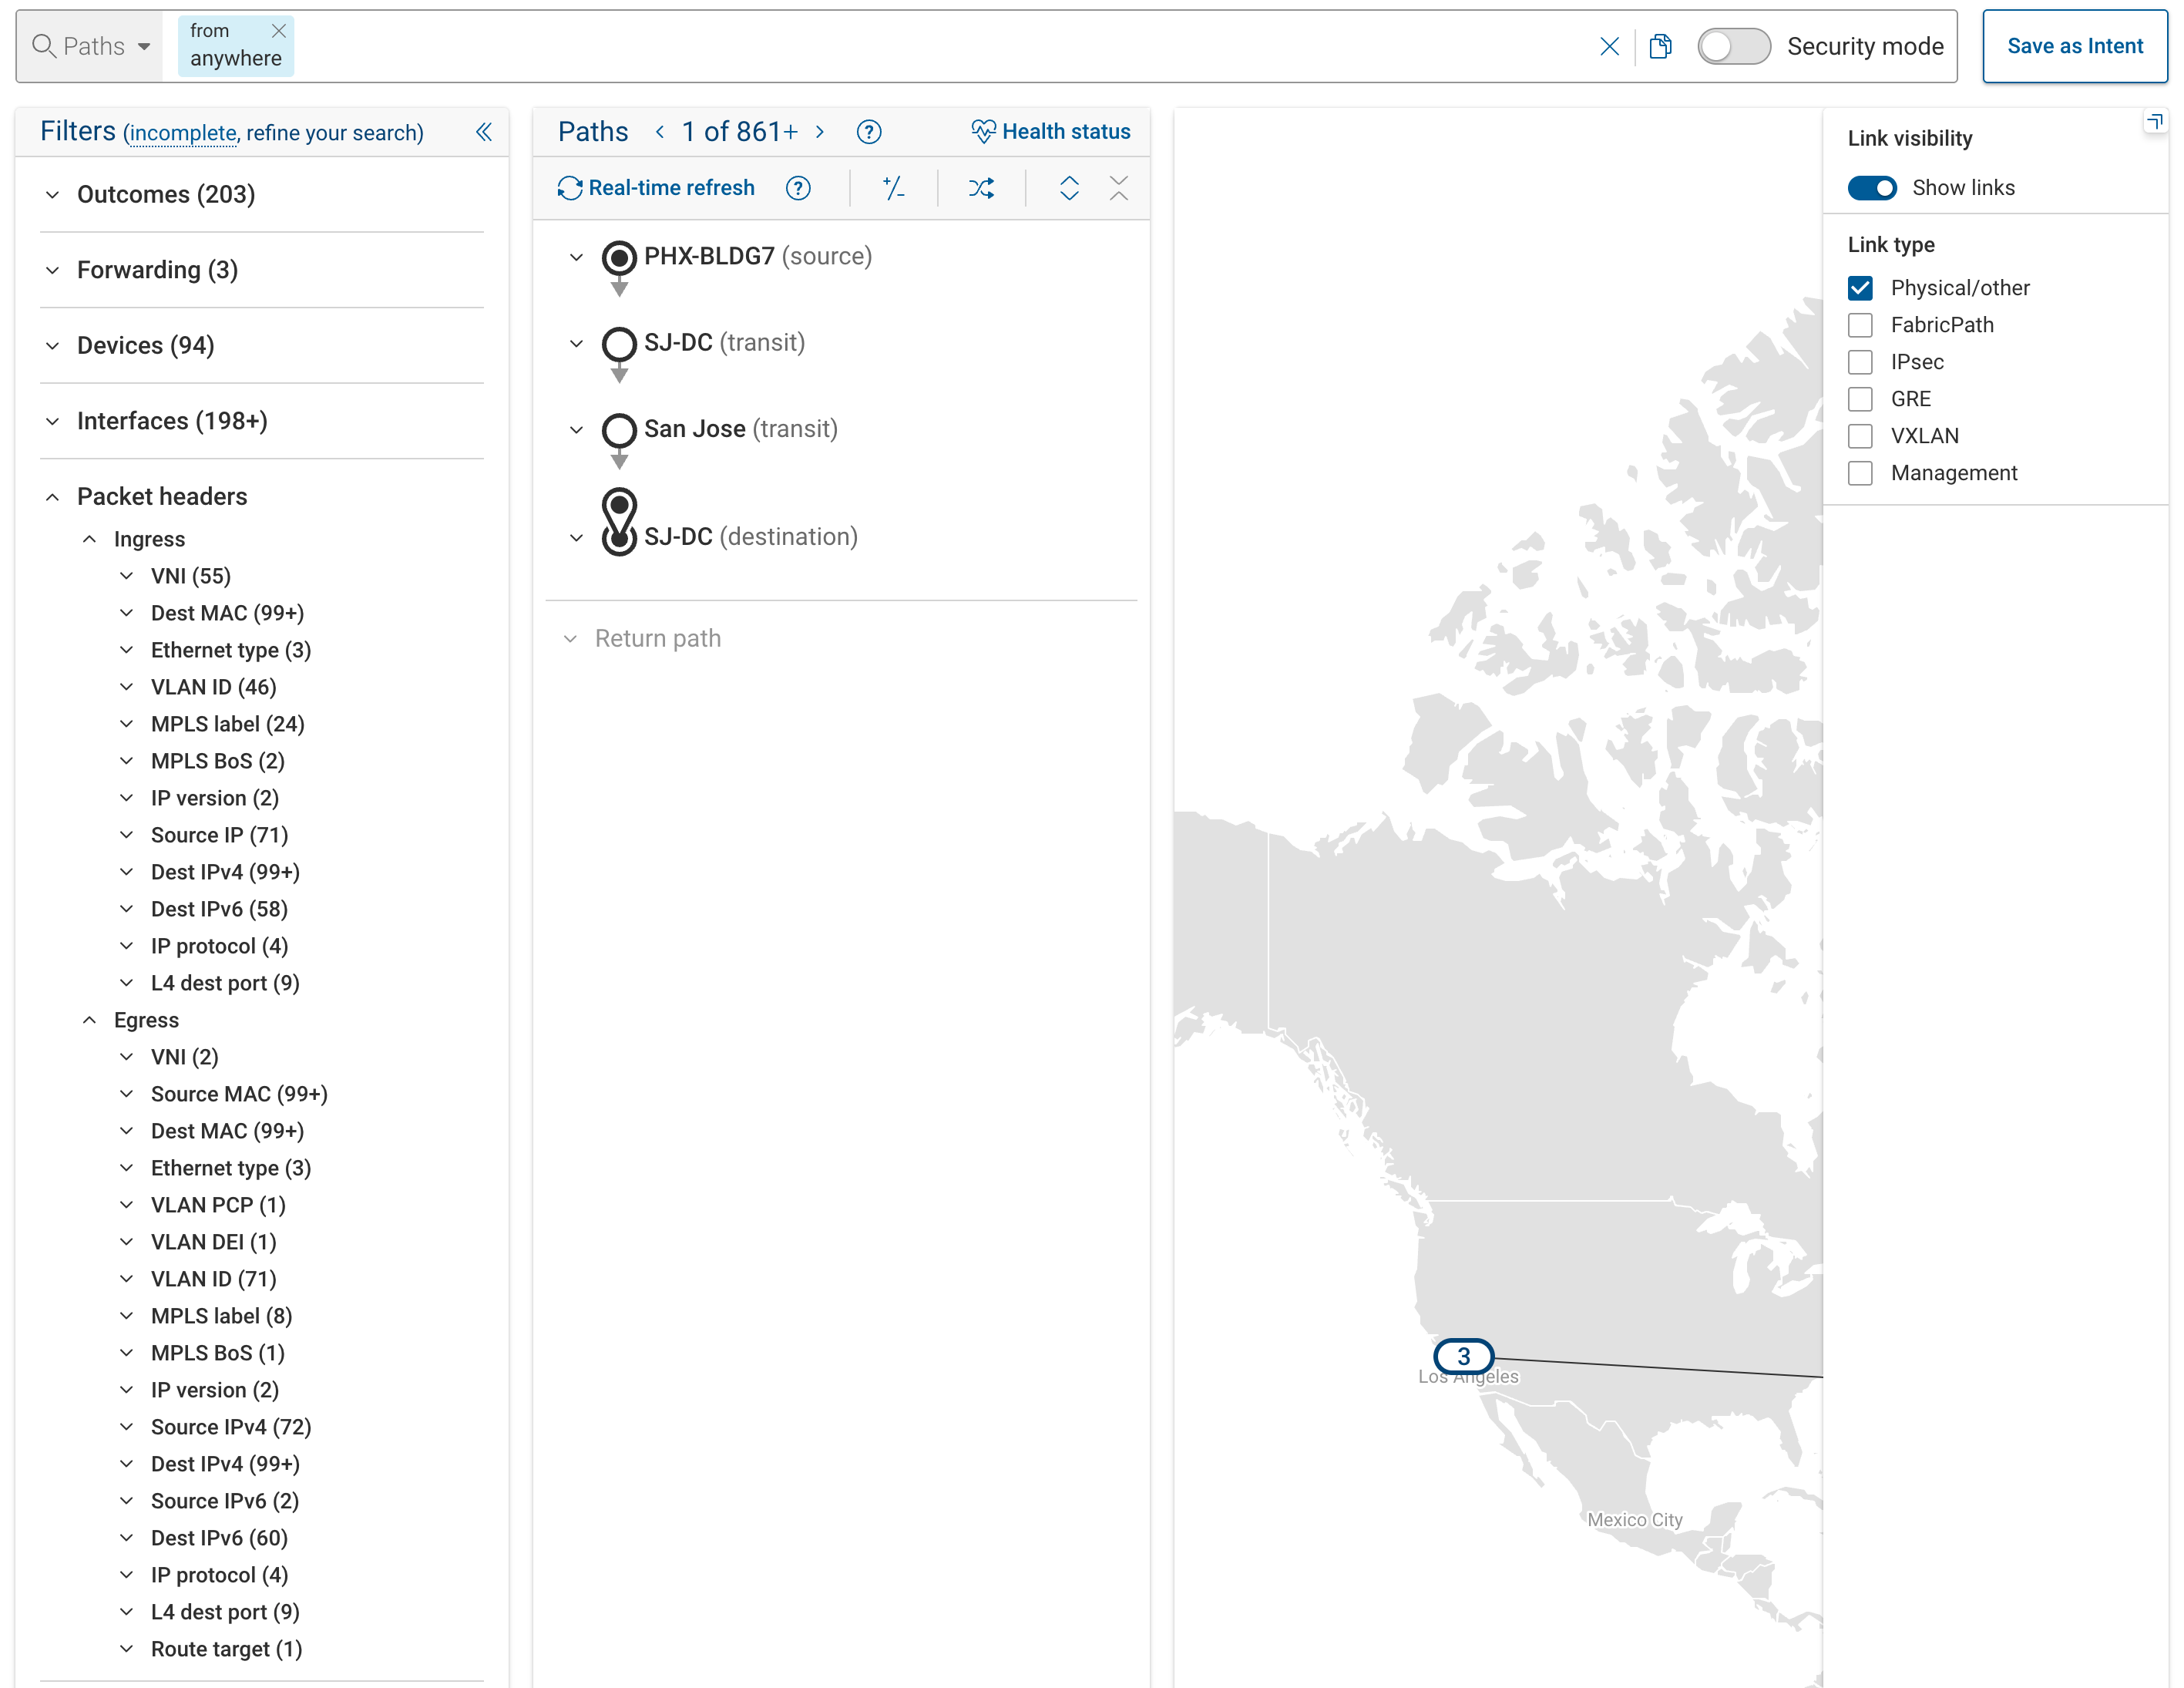The image size is (2184, 1688).
Task: Expand Ingress IP version (2) filter
Action: pyautogui.click(x=126, y=798)
